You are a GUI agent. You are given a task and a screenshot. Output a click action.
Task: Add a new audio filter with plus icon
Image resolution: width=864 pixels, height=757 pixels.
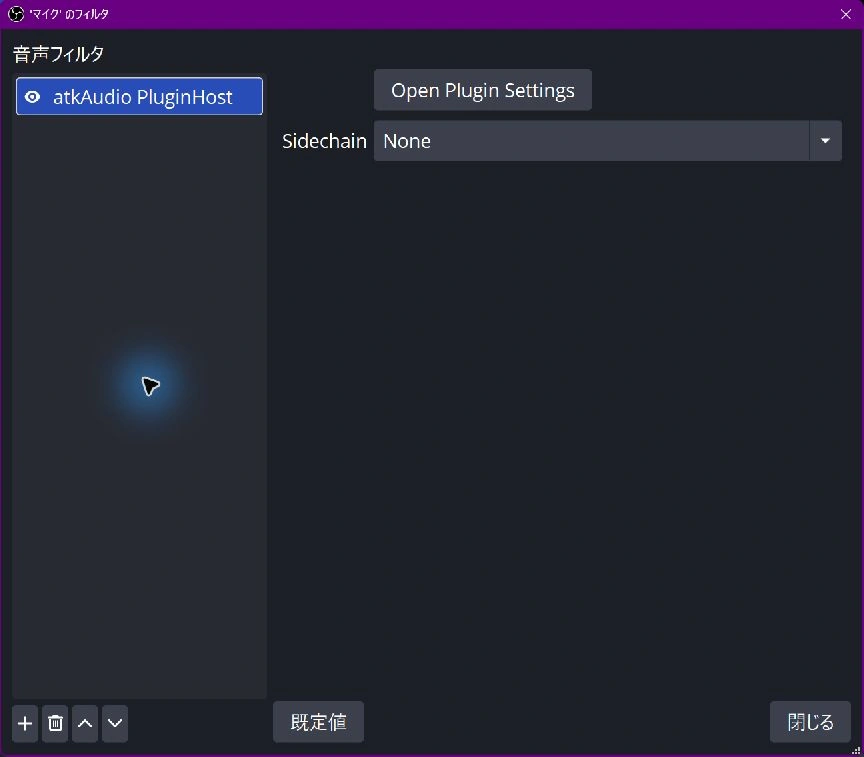click(25, 723)
